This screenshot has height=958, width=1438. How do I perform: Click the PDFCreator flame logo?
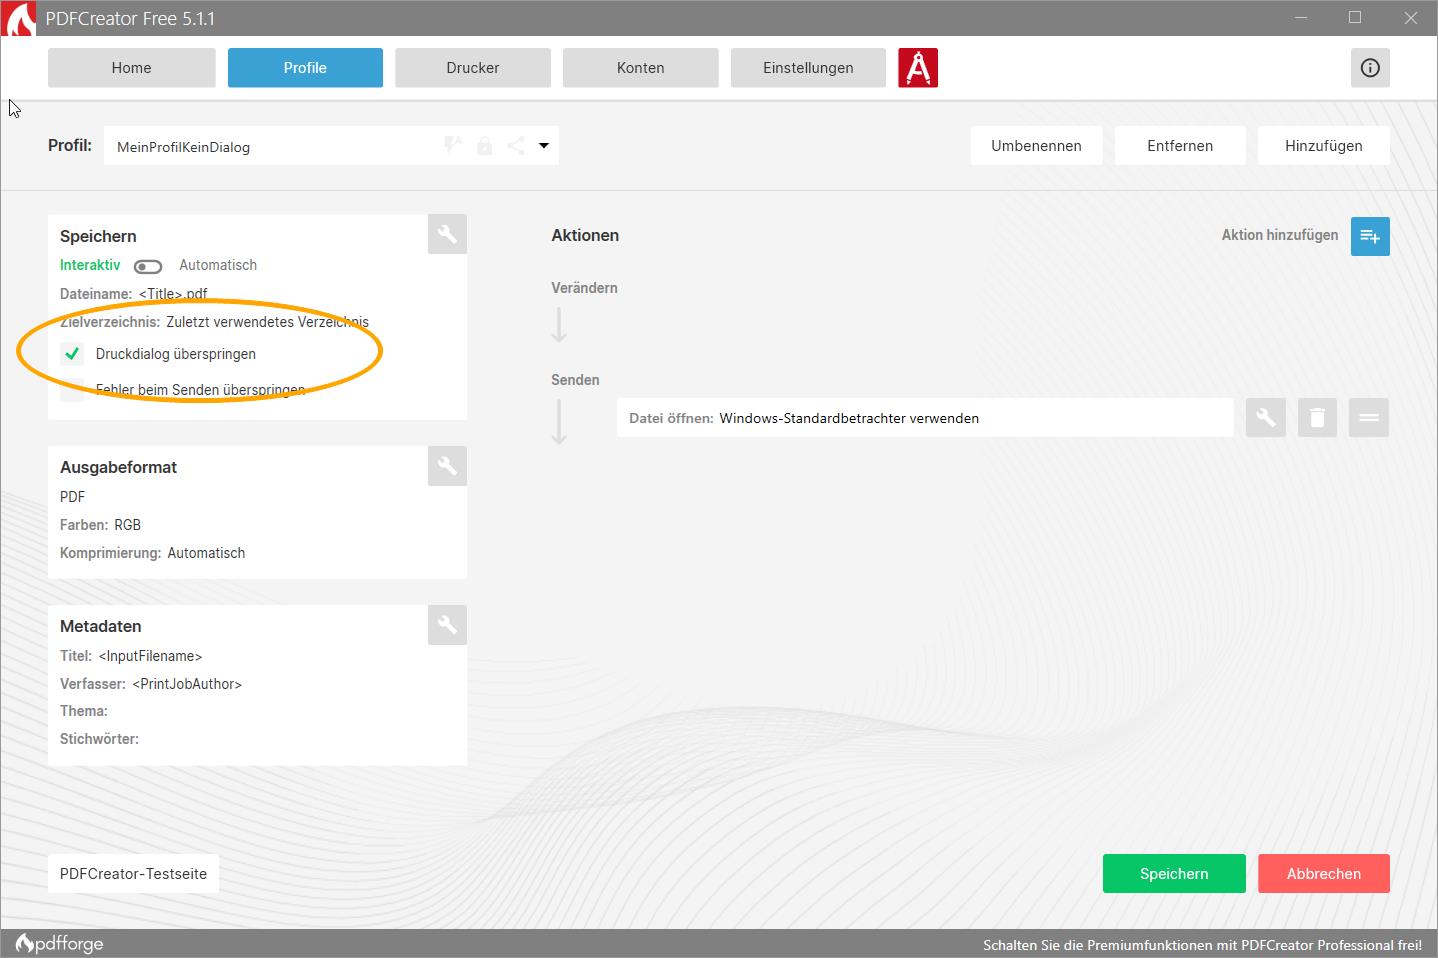point(20,19)
